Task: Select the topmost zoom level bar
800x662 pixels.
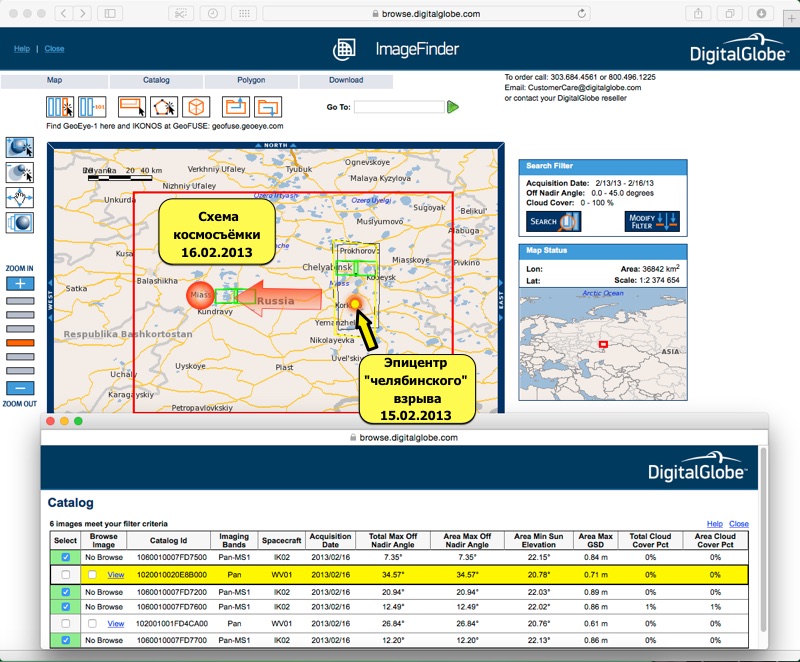Action: coord(20,301)
